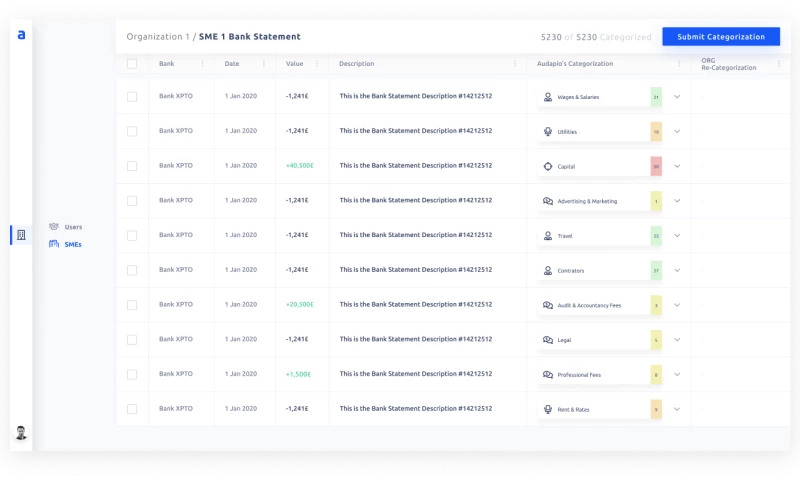Check the Wages & Salaries row checkbox
Viewport: 800px width, 480px height.
(x=132, y=97)
